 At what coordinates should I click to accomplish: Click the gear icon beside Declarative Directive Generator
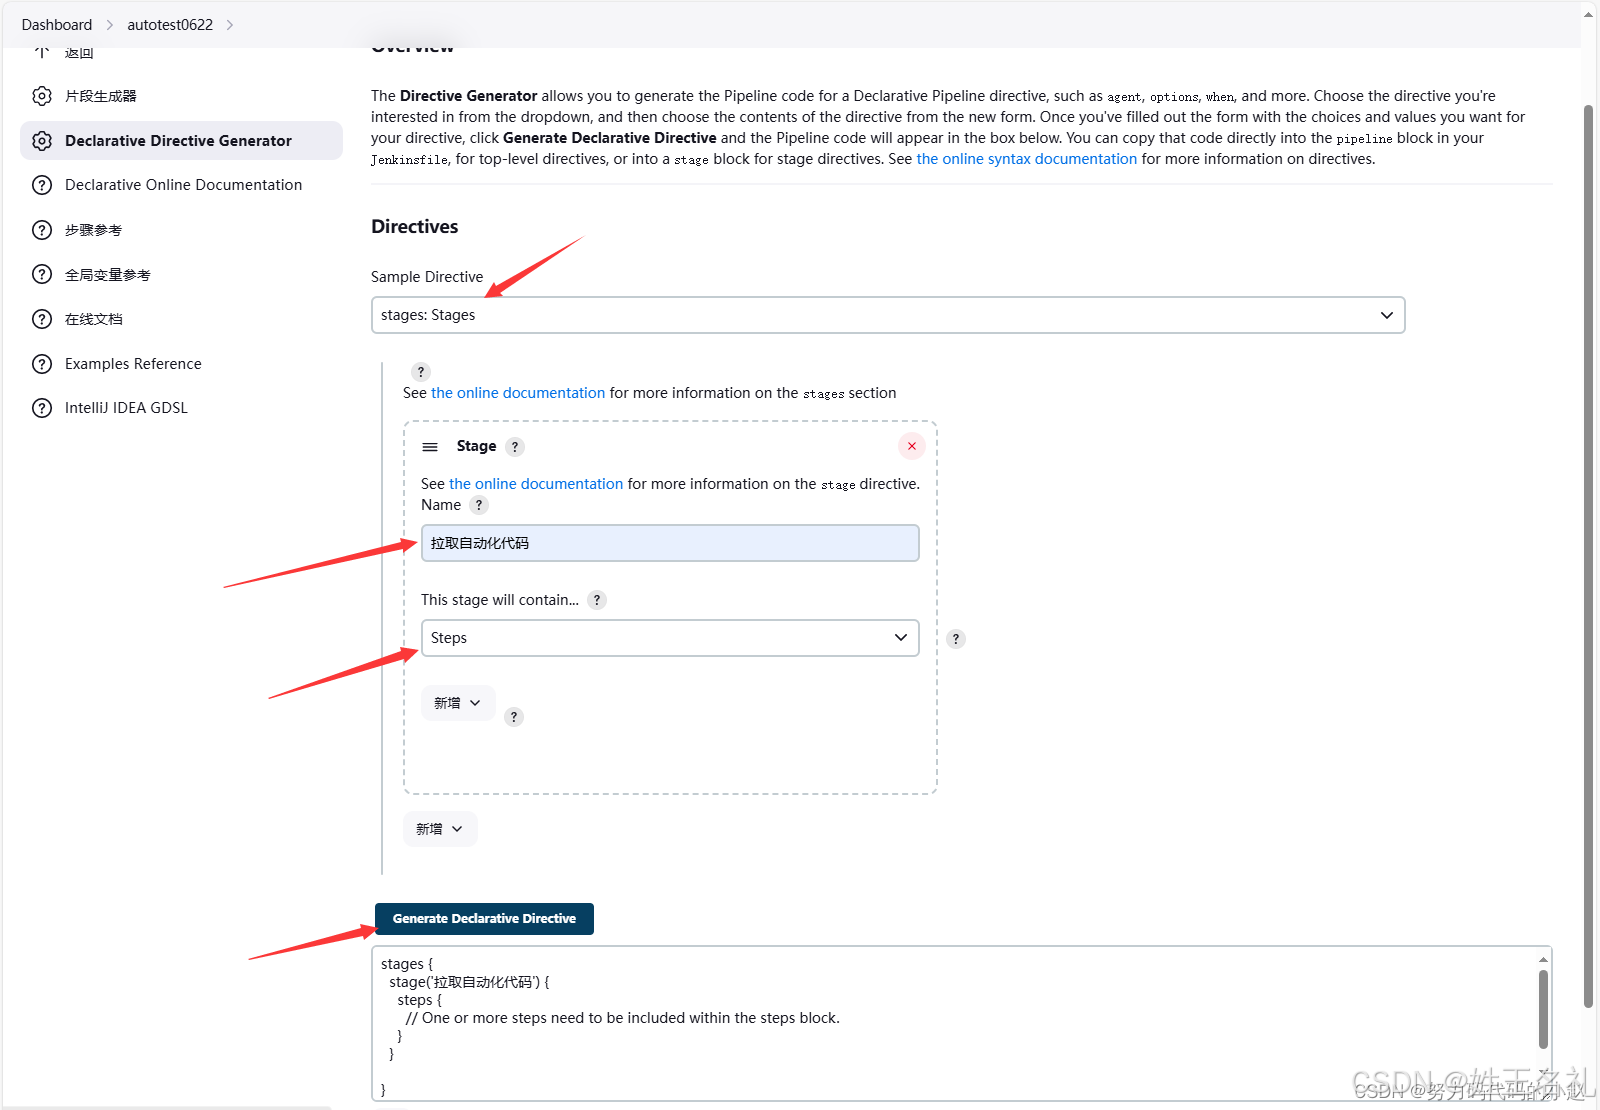42,141
